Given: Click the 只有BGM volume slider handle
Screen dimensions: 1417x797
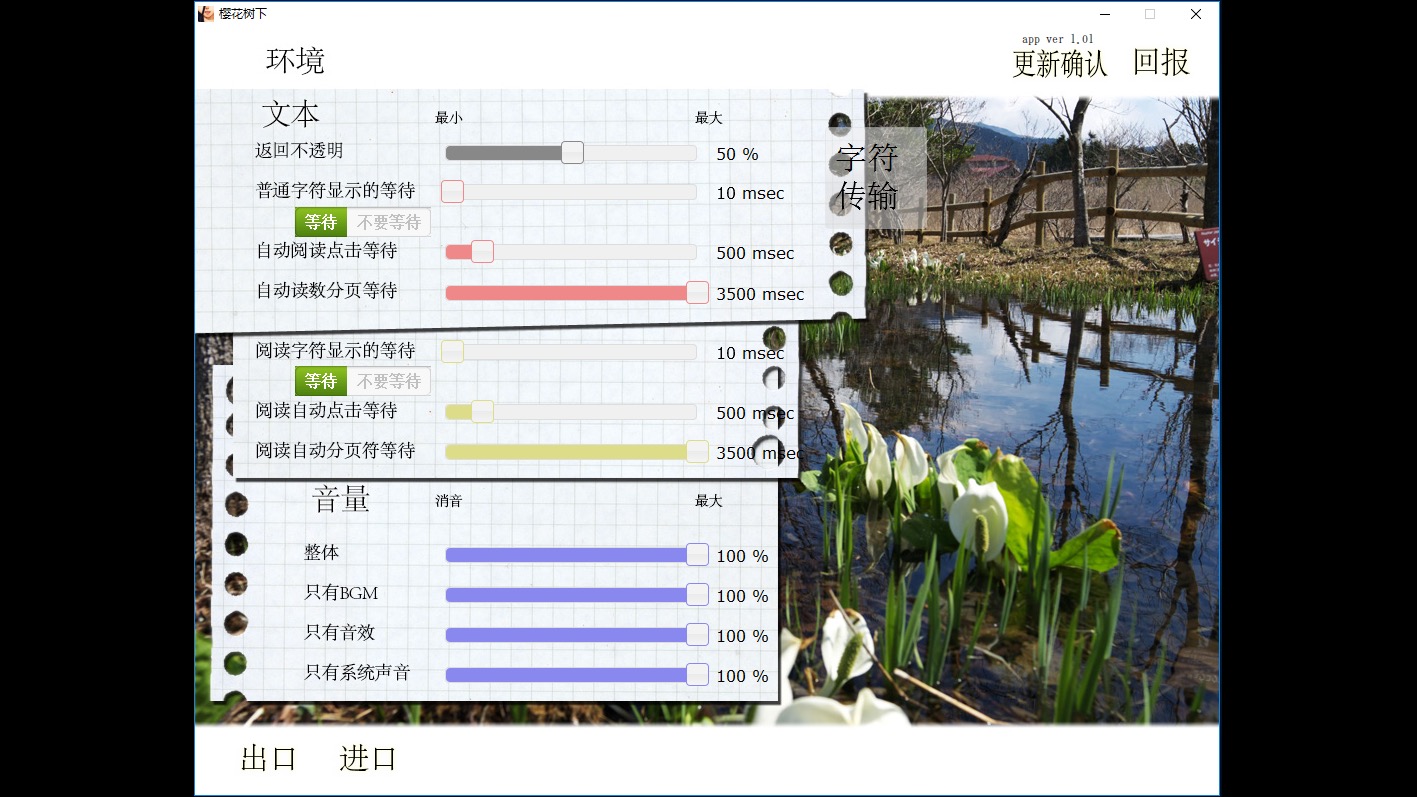Looking at the screenshot, I should (x=696, y=594).
